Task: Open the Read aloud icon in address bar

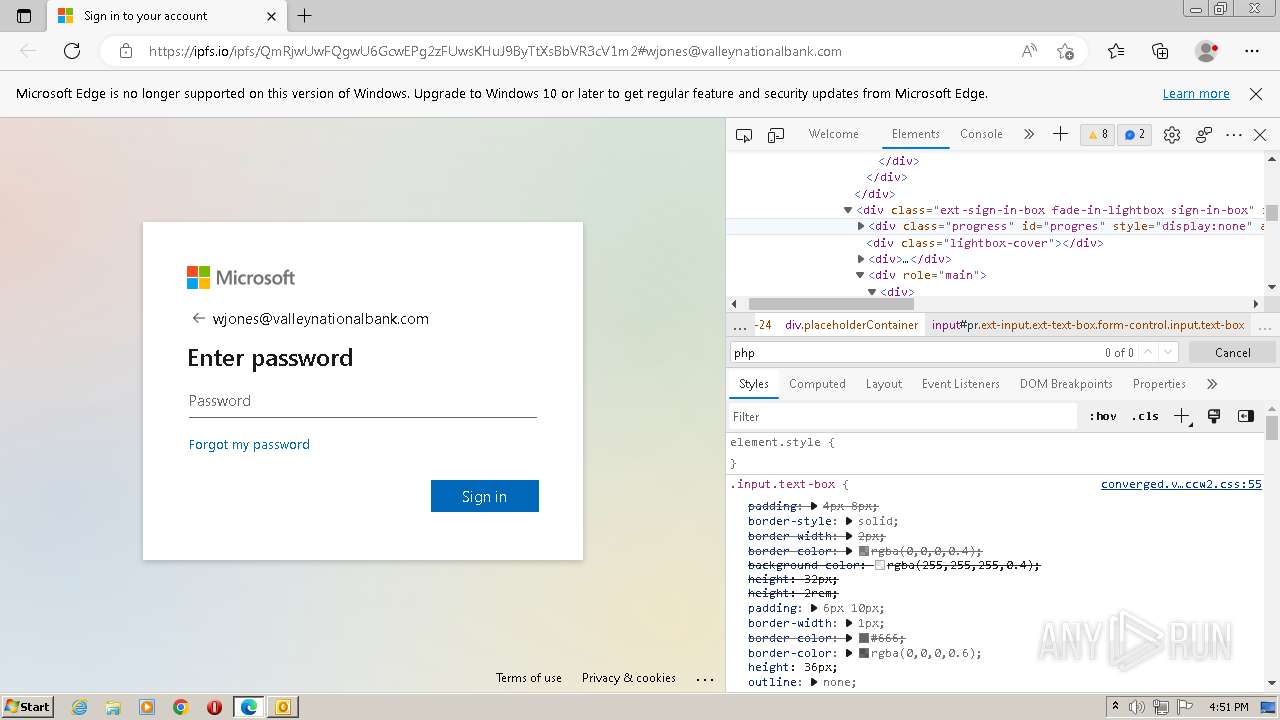Action: click(1029, 51)
